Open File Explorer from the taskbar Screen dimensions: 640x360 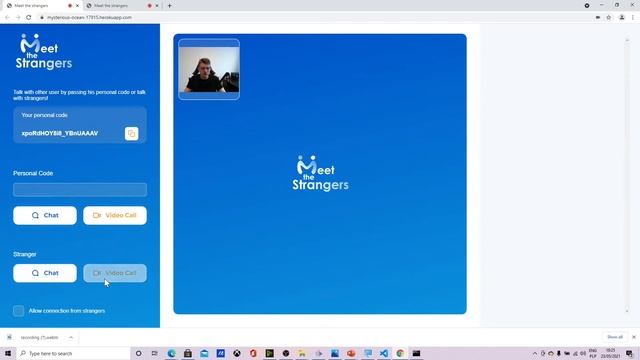click(302, 353)
